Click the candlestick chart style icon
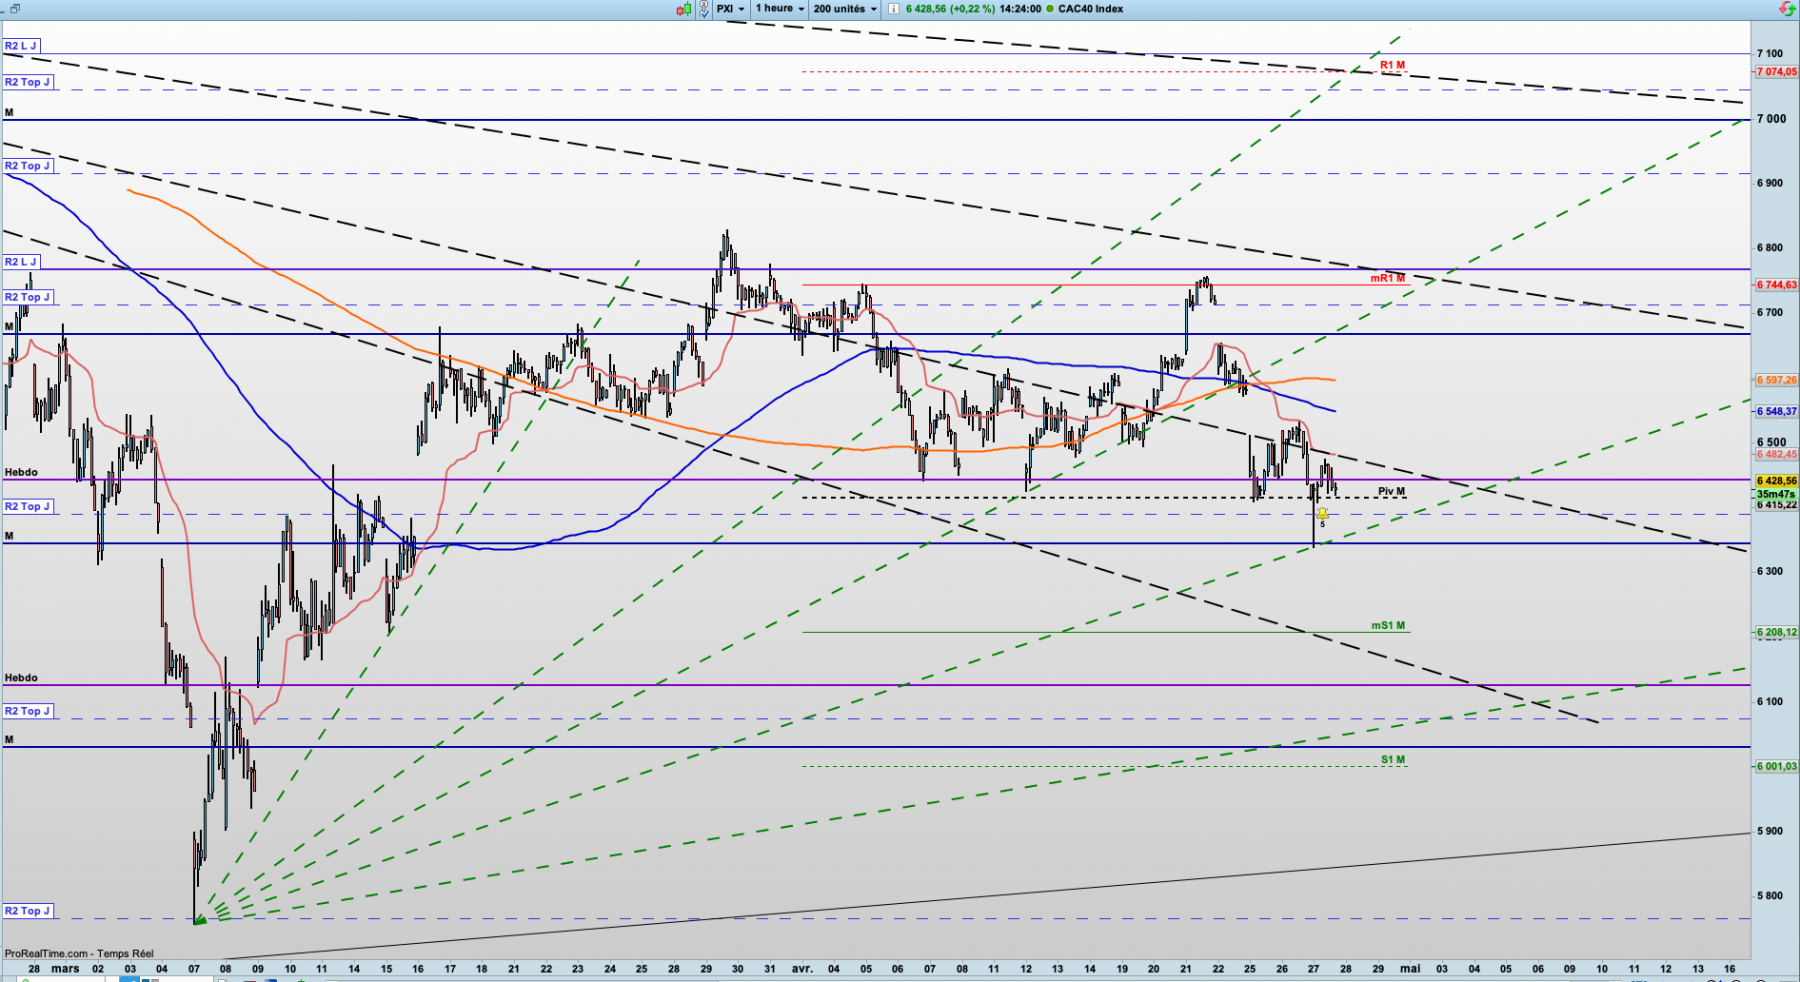 pyautogui.click(x=684, y=9)
